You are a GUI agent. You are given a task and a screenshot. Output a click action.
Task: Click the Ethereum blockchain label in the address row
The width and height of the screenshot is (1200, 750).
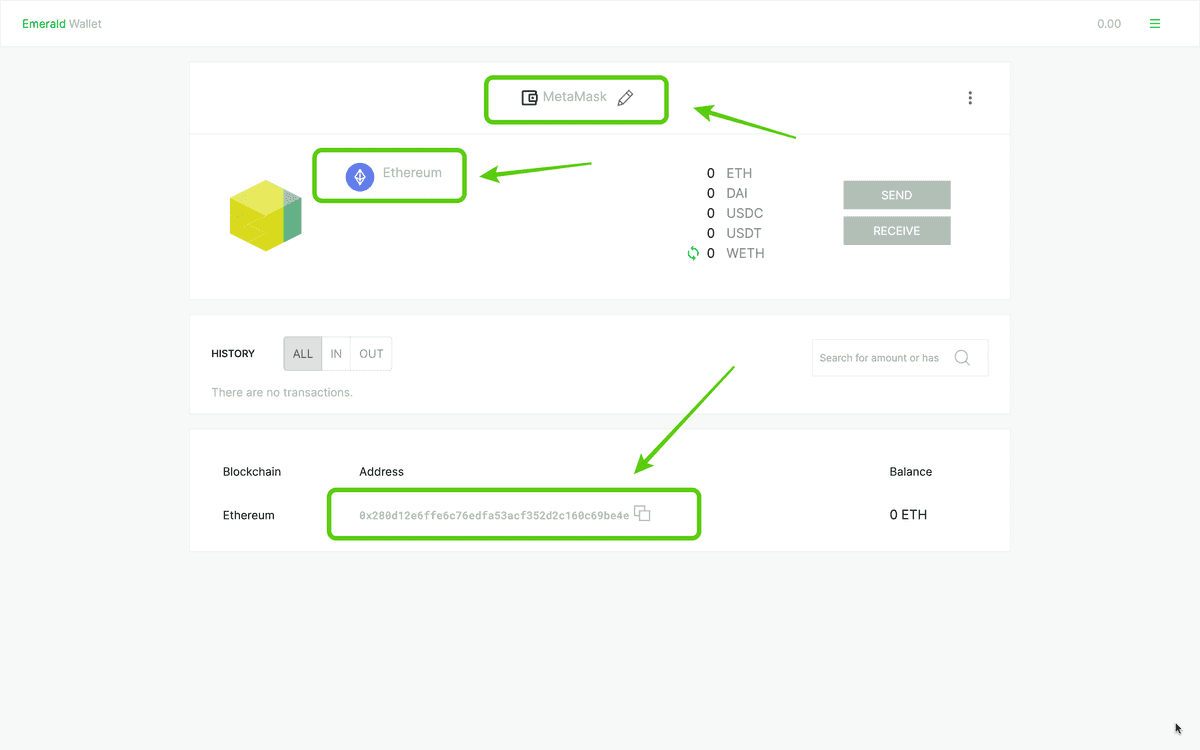point(248,515)
